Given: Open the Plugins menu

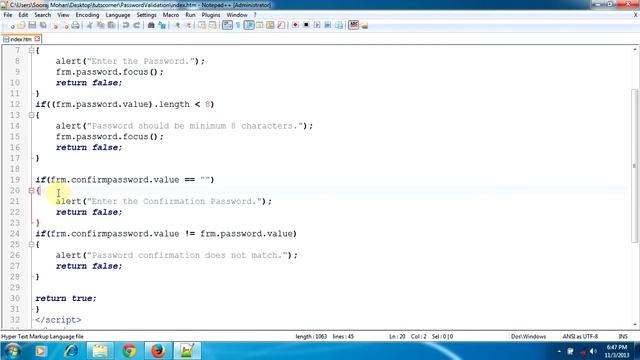Looking at the screenshot, I should pyautogui.click(x=211, y=15).
